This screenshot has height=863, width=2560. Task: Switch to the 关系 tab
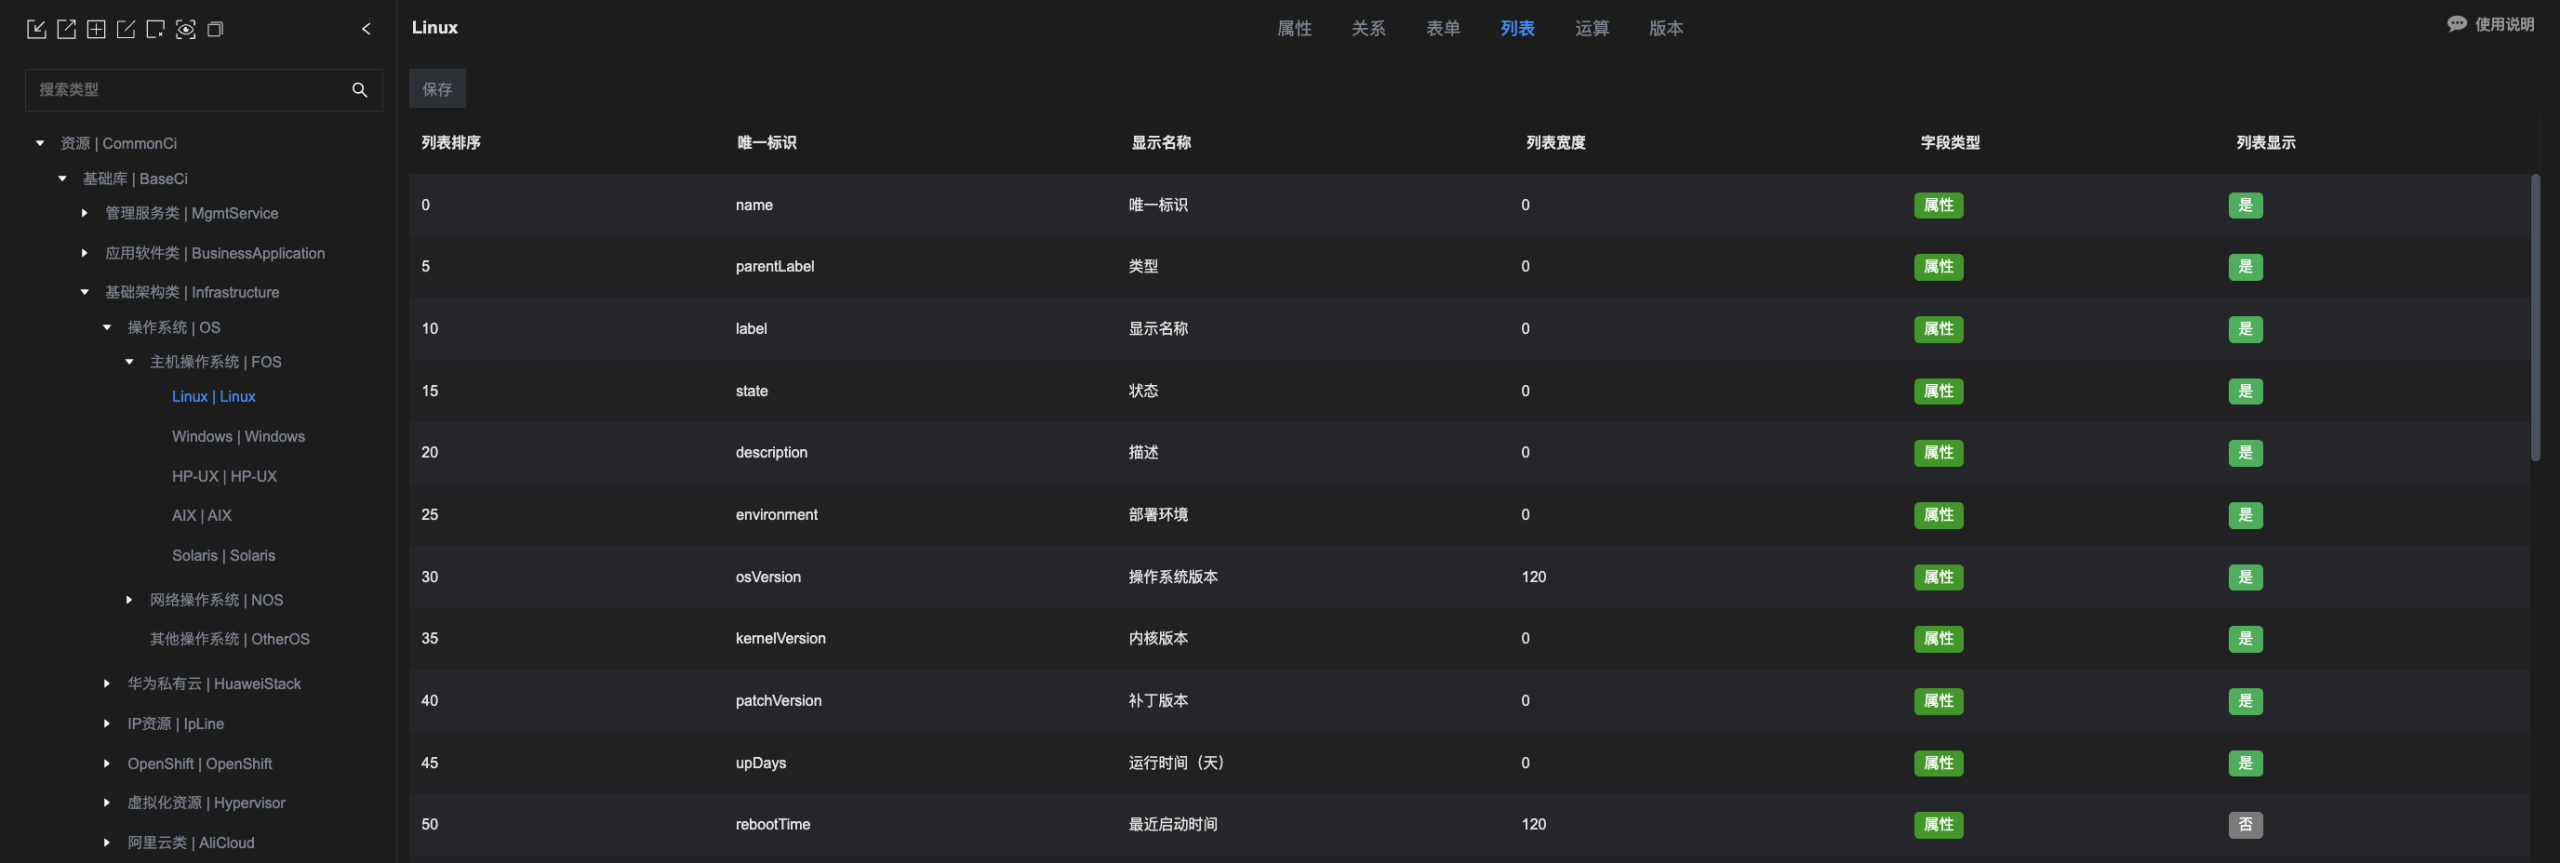coord(1368,29)
